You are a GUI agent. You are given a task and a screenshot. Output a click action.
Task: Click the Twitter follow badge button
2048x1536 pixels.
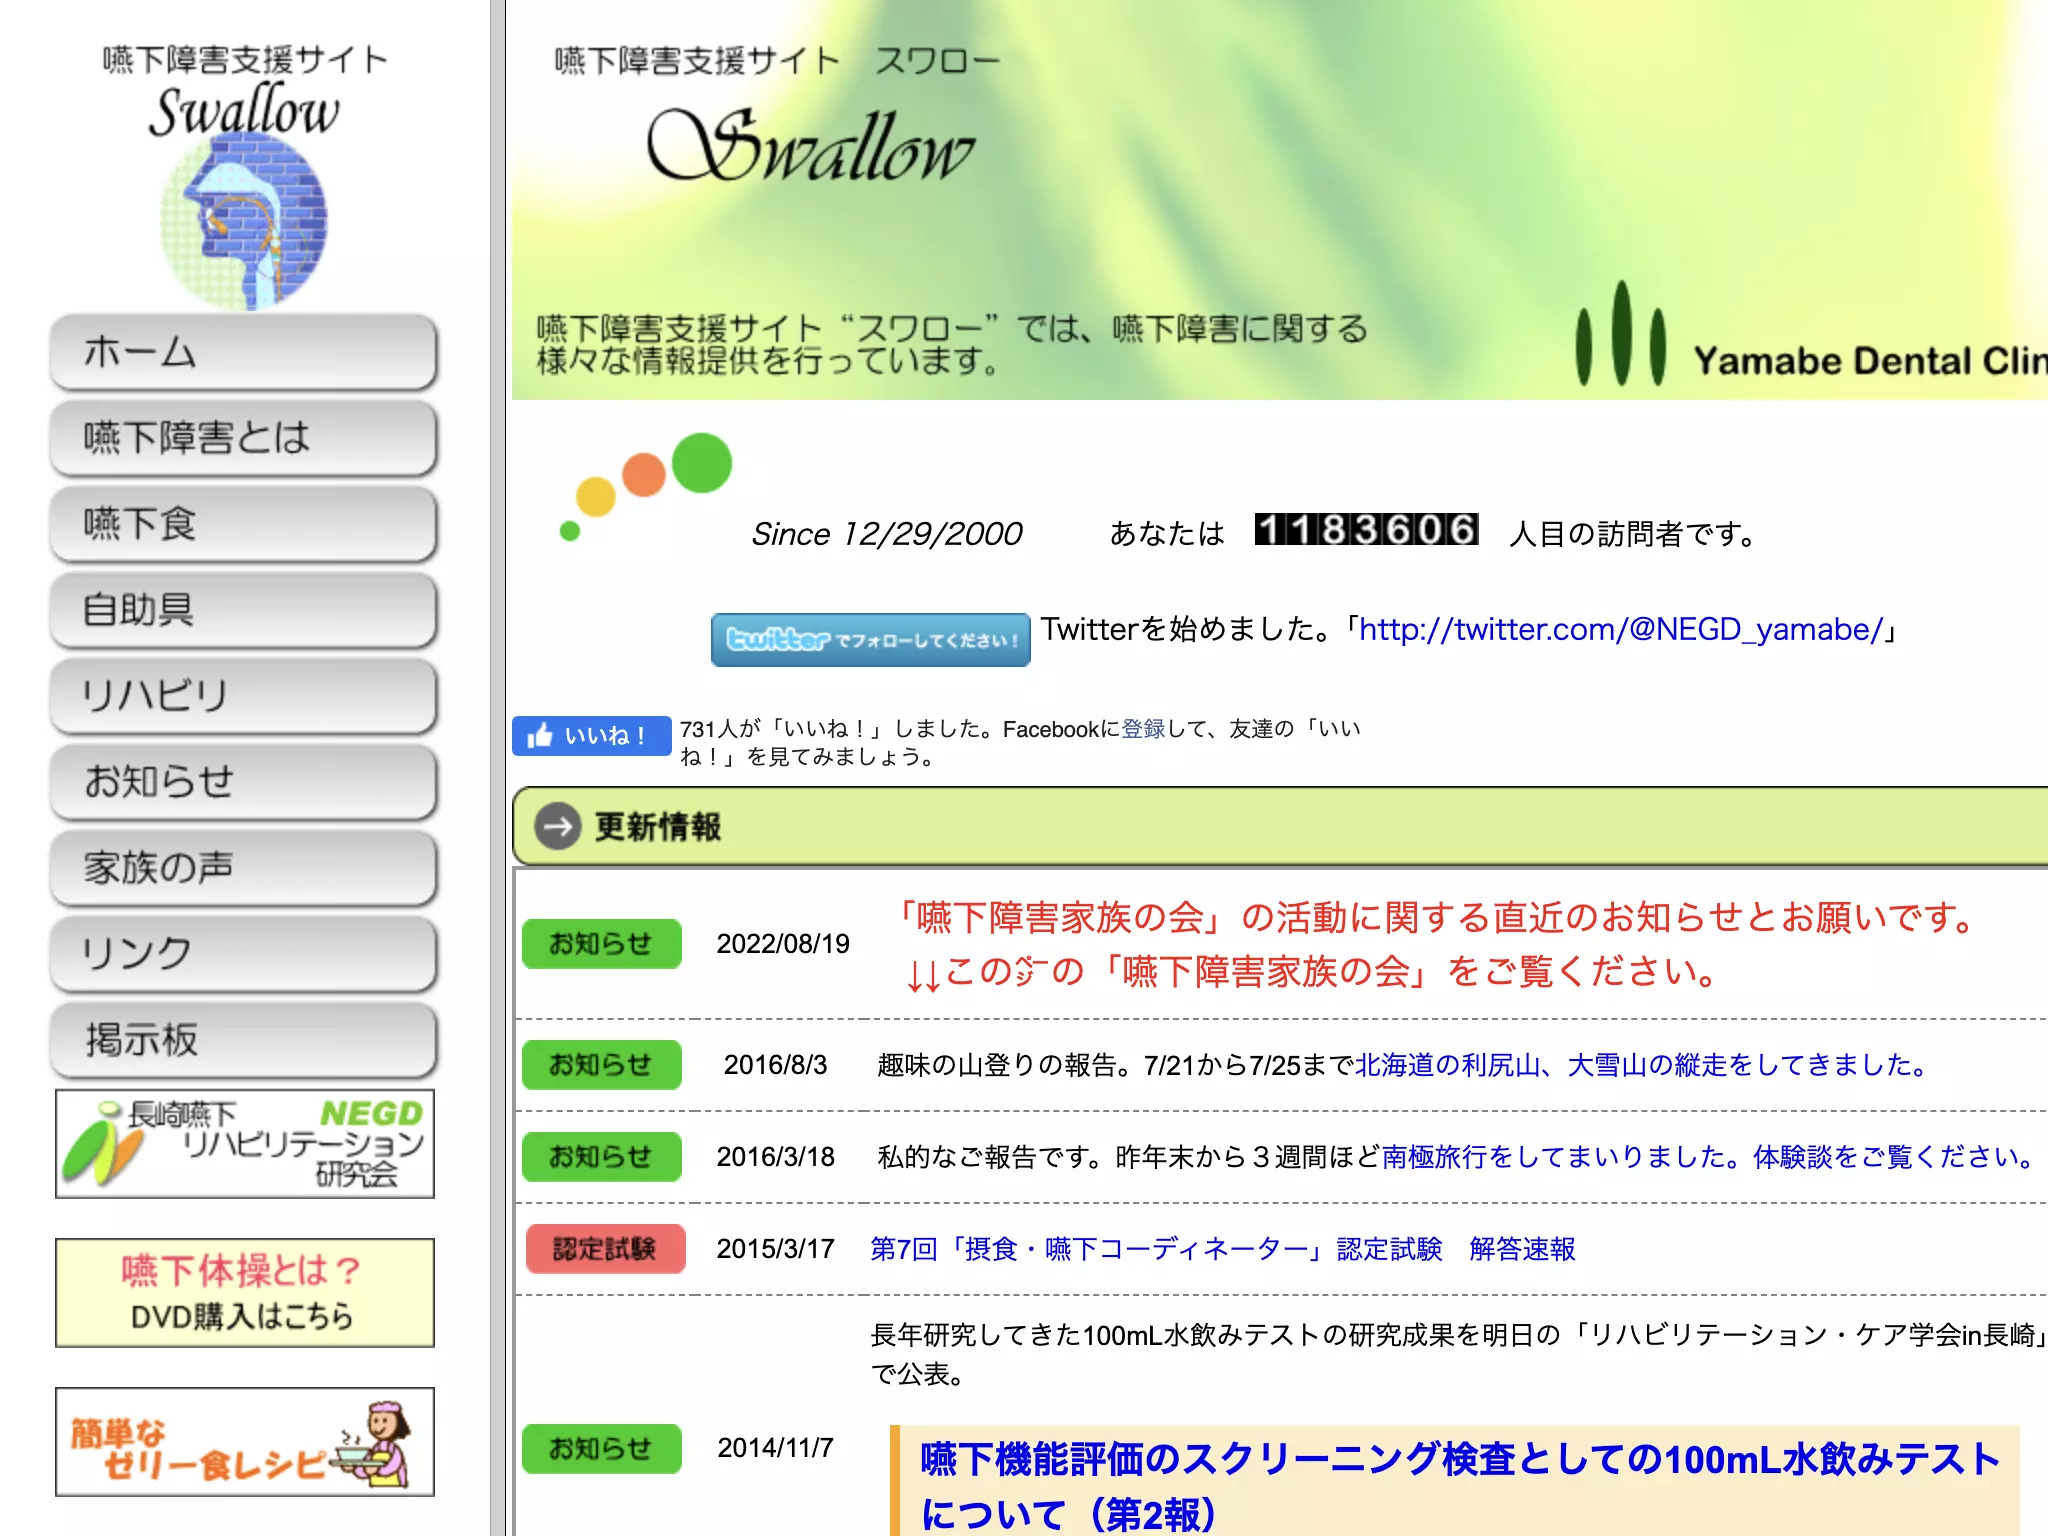(870, 639)
